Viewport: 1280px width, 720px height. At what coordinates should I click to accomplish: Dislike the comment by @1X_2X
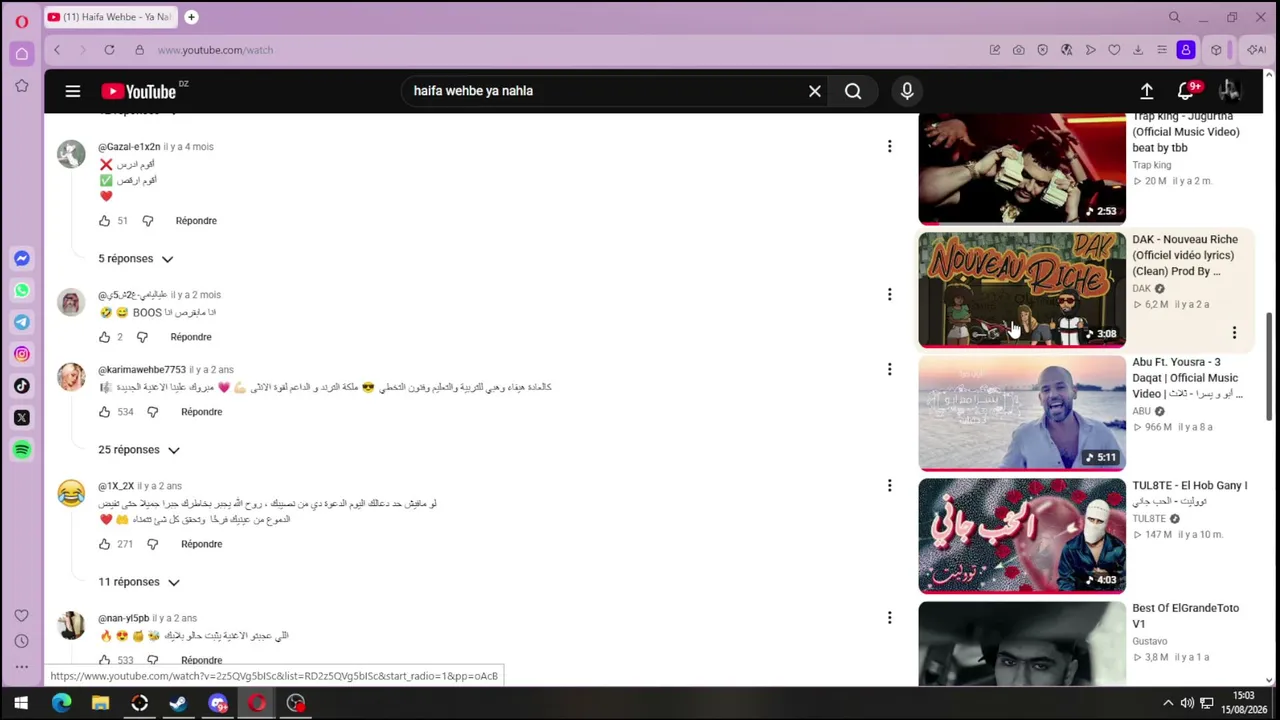click(153, 544)
